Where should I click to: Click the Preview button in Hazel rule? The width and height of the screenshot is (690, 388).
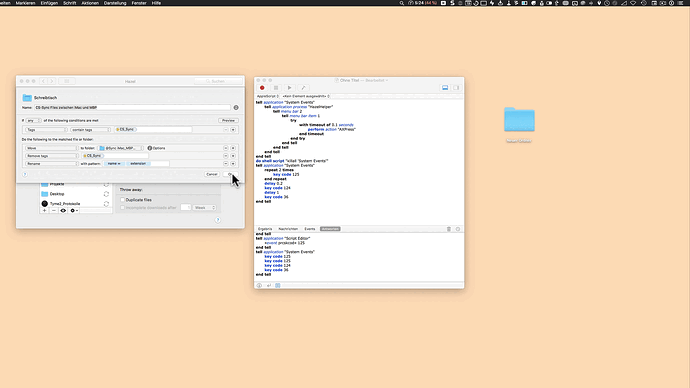tap(228, 120)
